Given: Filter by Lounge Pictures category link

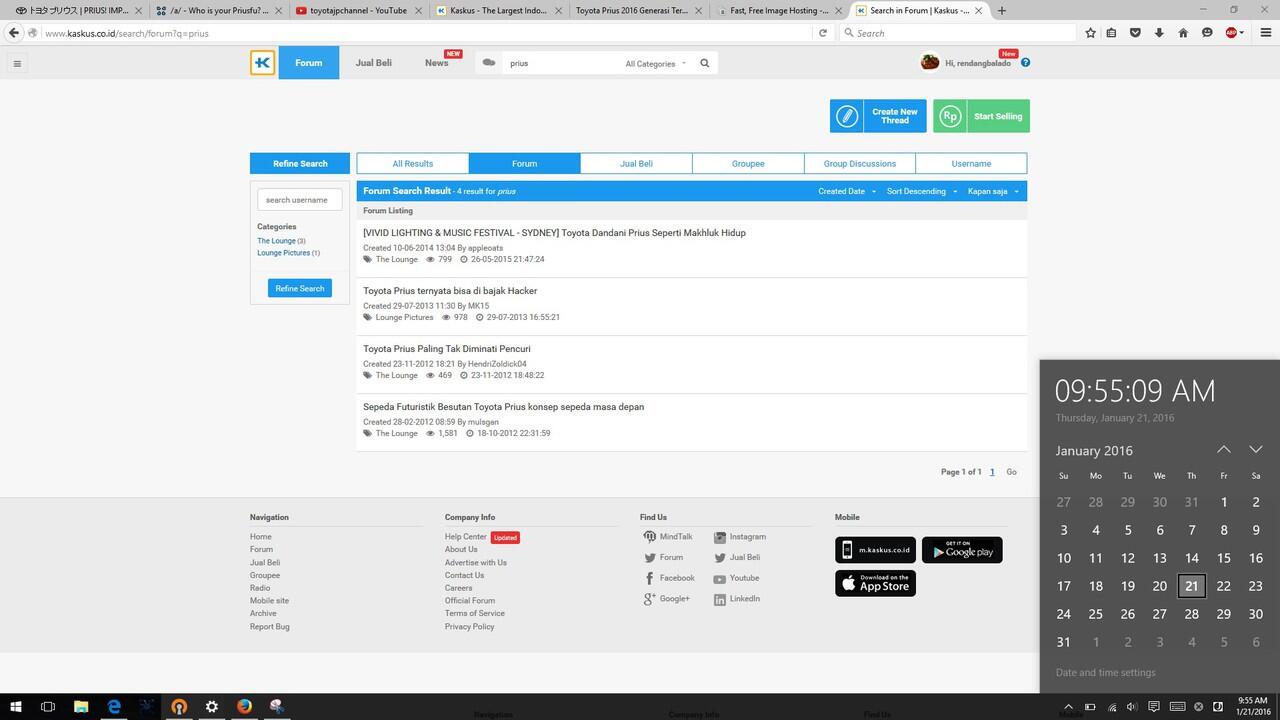Looking at the screenshot, I should coord(283,253).
